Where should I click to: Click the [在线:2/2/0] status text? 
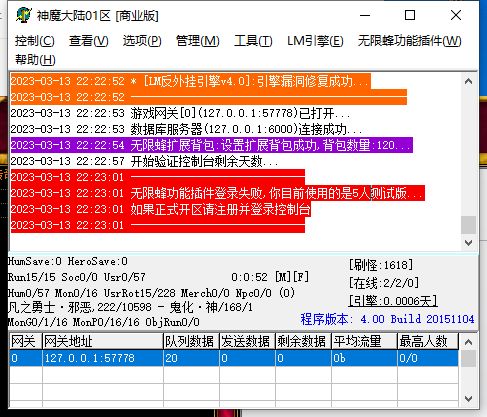click(384, 283)
